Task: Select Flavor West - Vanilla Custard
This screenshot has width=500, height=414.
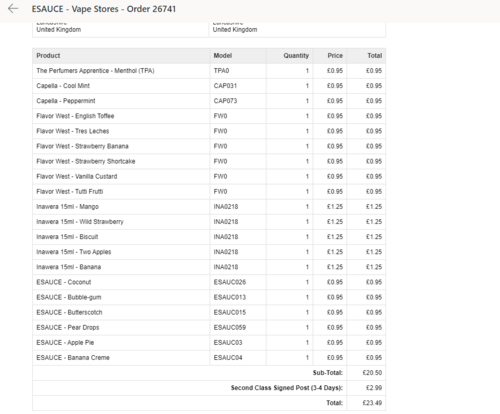Action: [x=77, y=176]
